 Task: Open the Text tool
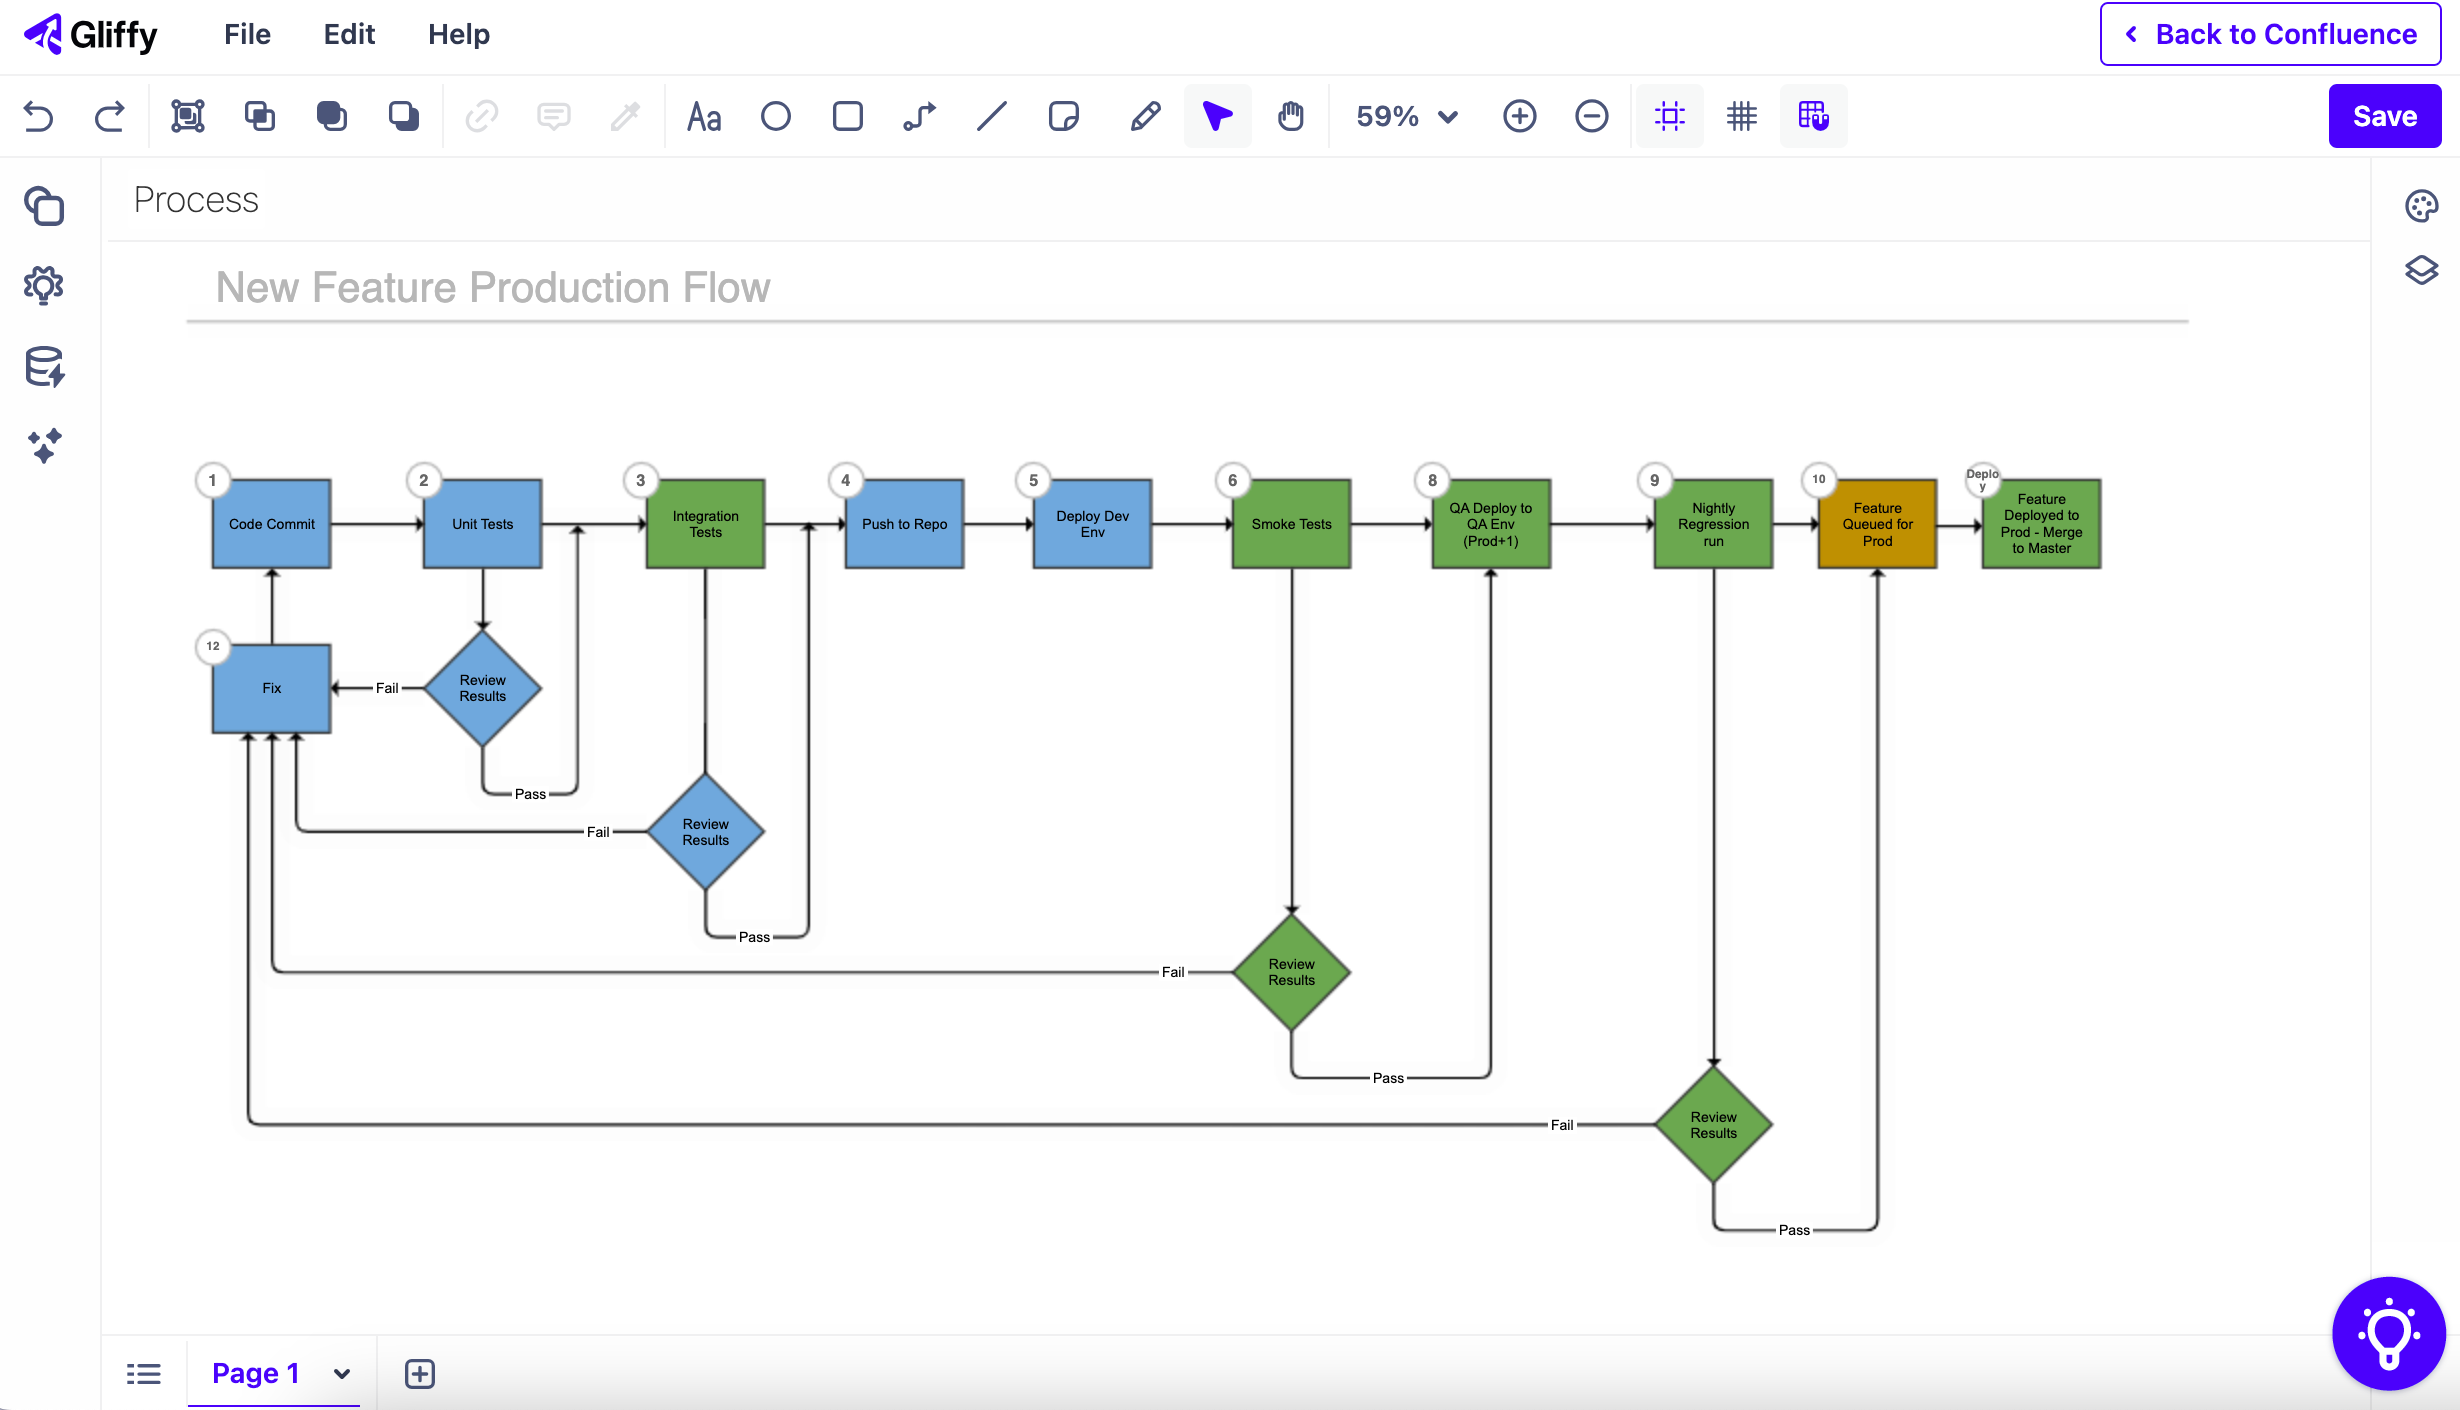(704, 116)
